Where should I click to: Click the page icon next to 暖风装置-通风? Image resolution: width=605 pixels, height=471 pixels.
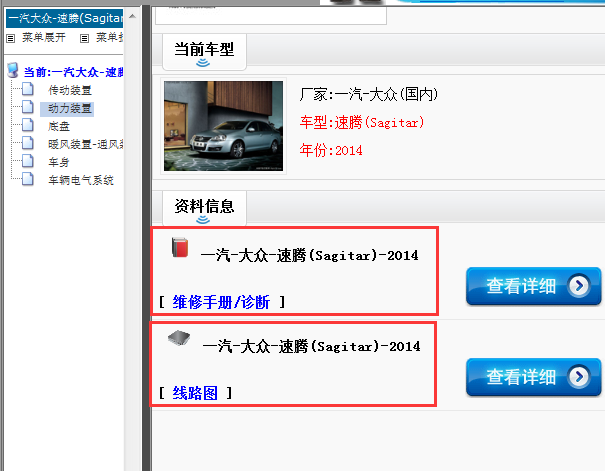click(x=28, y=143)
